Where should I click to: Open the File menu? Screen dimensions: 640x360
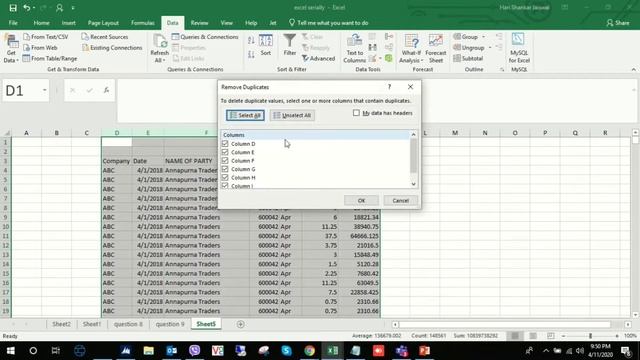coord(13,23)
